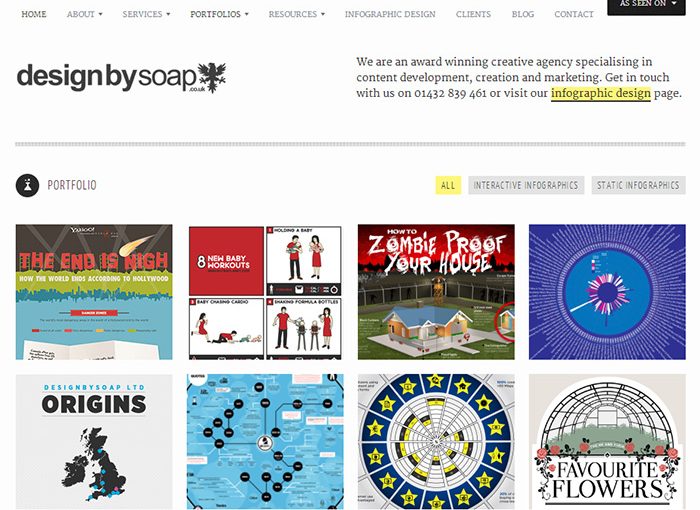Expand the About dropdown menu
Viewport: 700px width, 510px height.
85,14
